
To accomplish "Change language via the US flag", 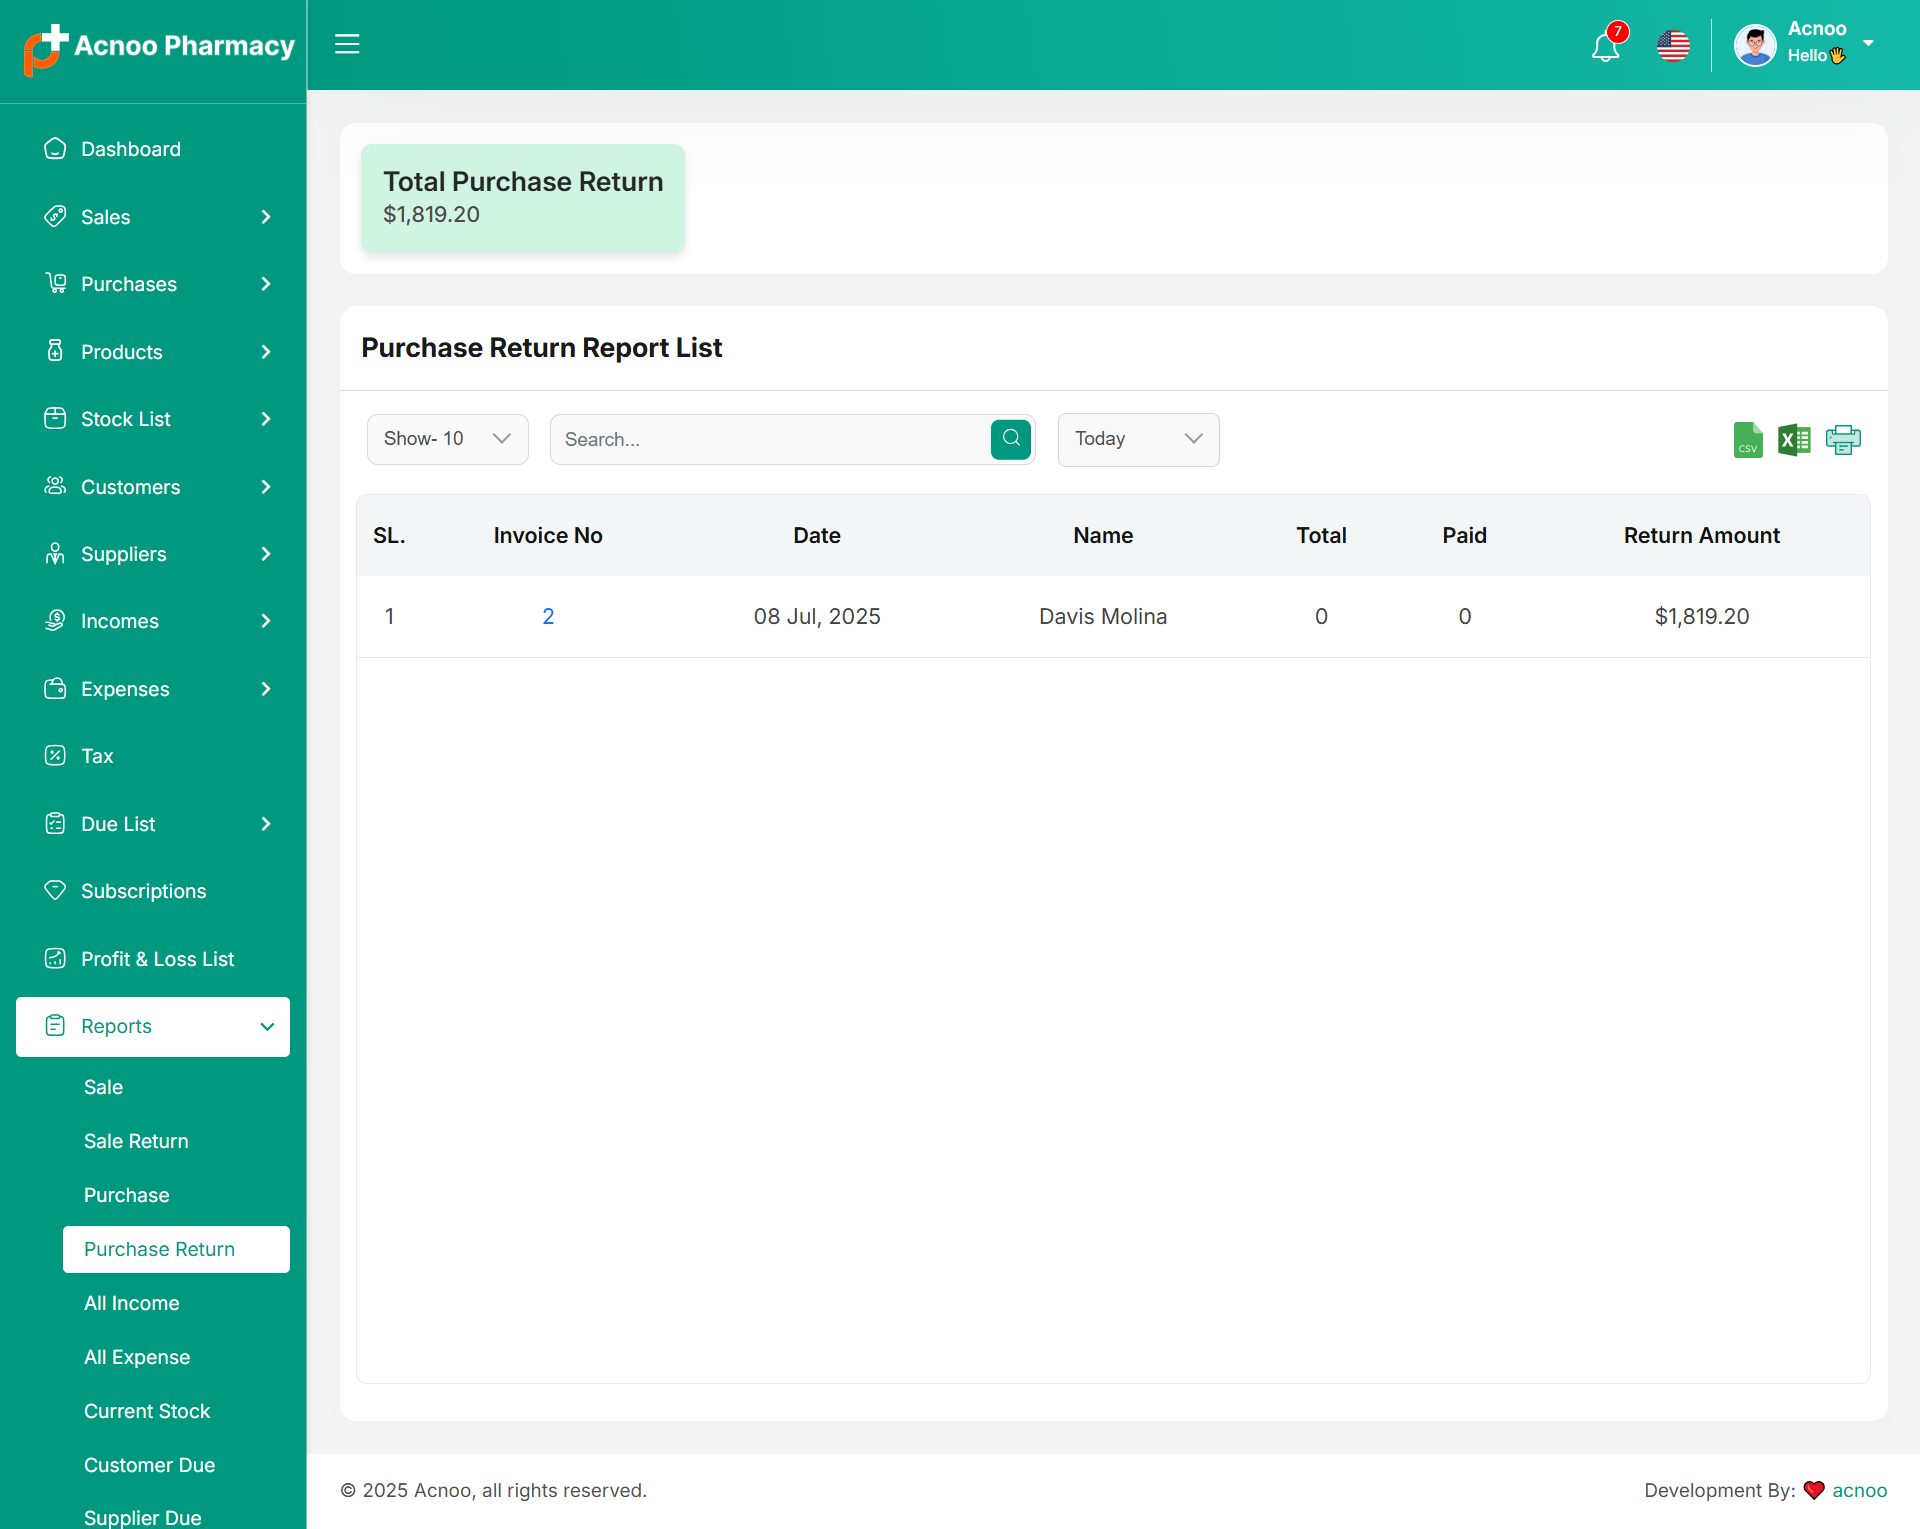I will coord(1673,46).
